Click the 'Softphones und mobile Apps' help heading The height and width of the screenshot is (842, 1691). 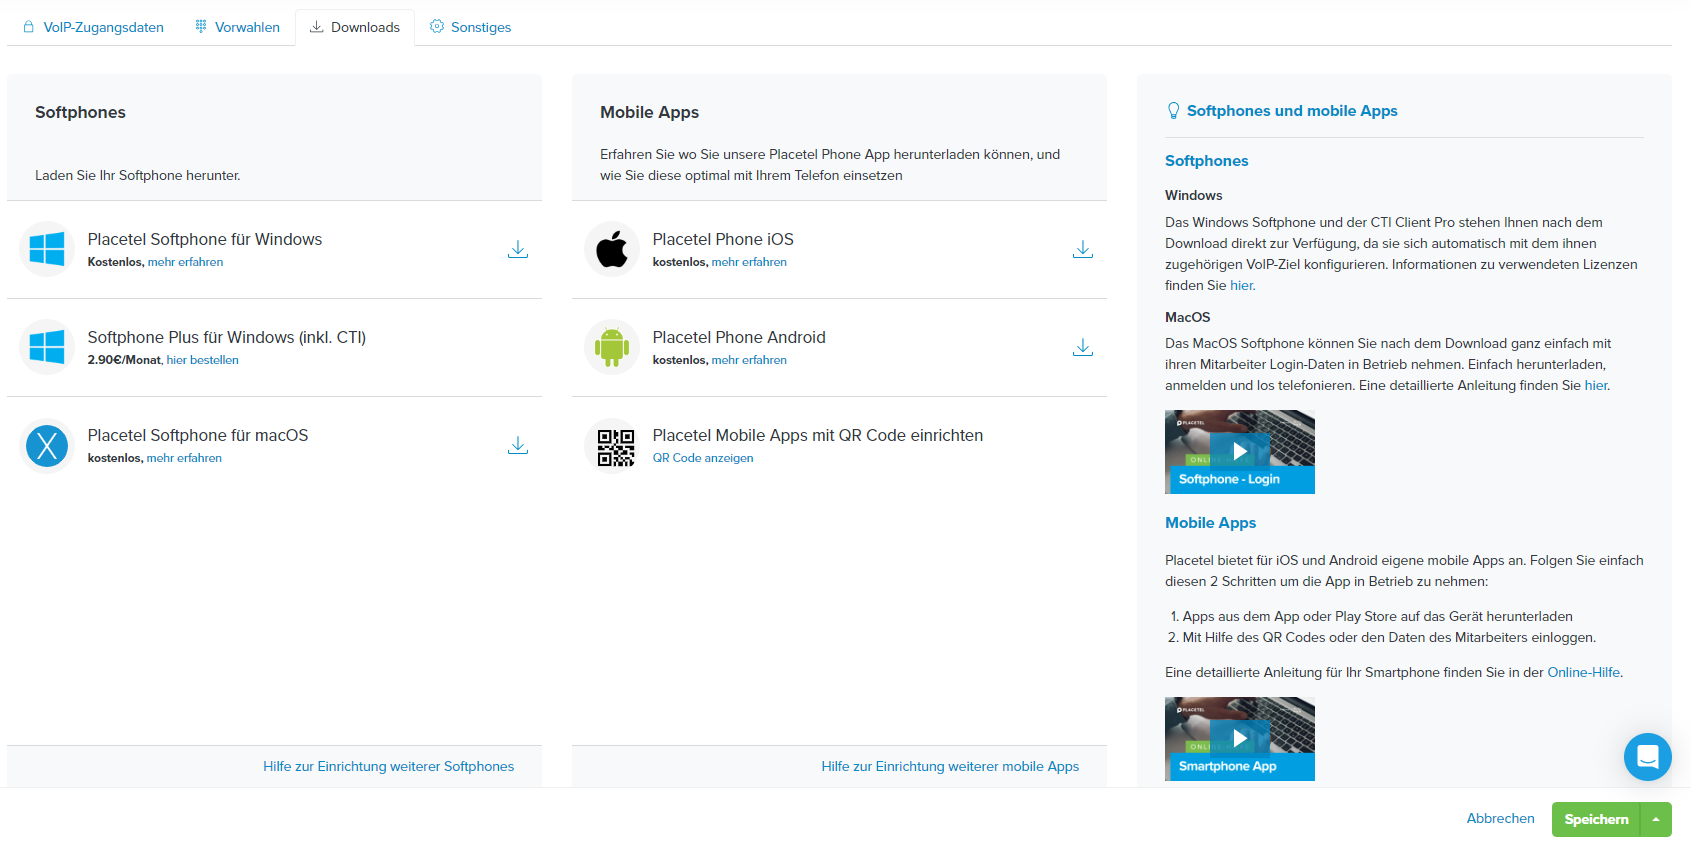pyautogui.click(x=1292, y=111)
